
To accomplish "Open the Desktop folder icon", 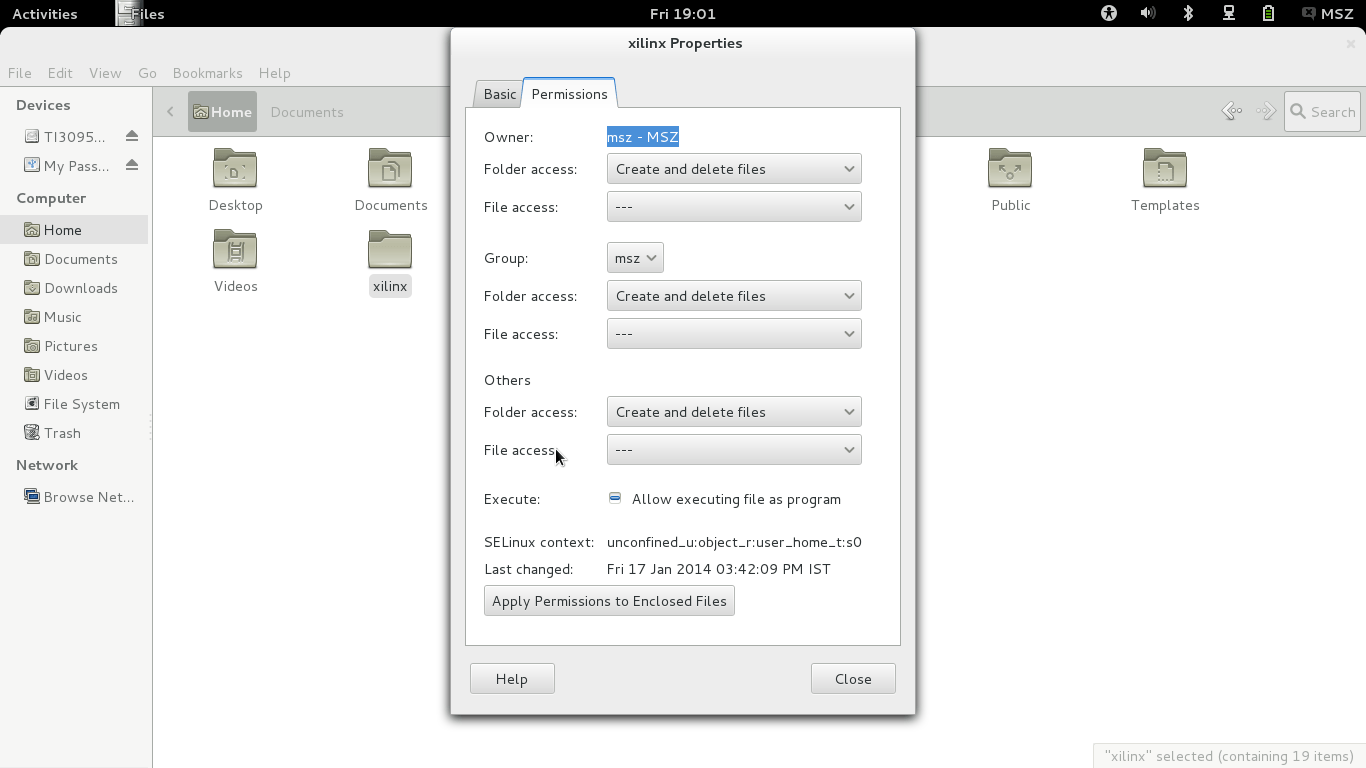I will [235, 169].
